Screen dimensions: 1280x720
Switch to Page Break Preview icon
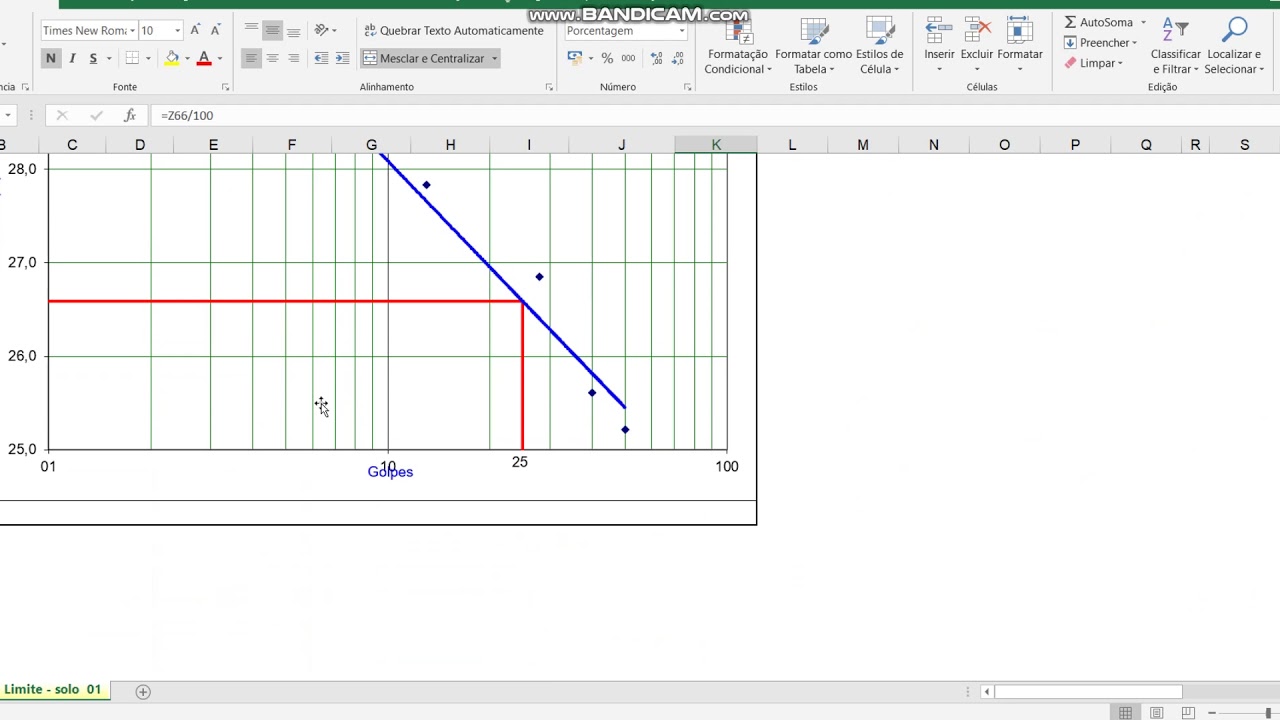point(1188,713)
